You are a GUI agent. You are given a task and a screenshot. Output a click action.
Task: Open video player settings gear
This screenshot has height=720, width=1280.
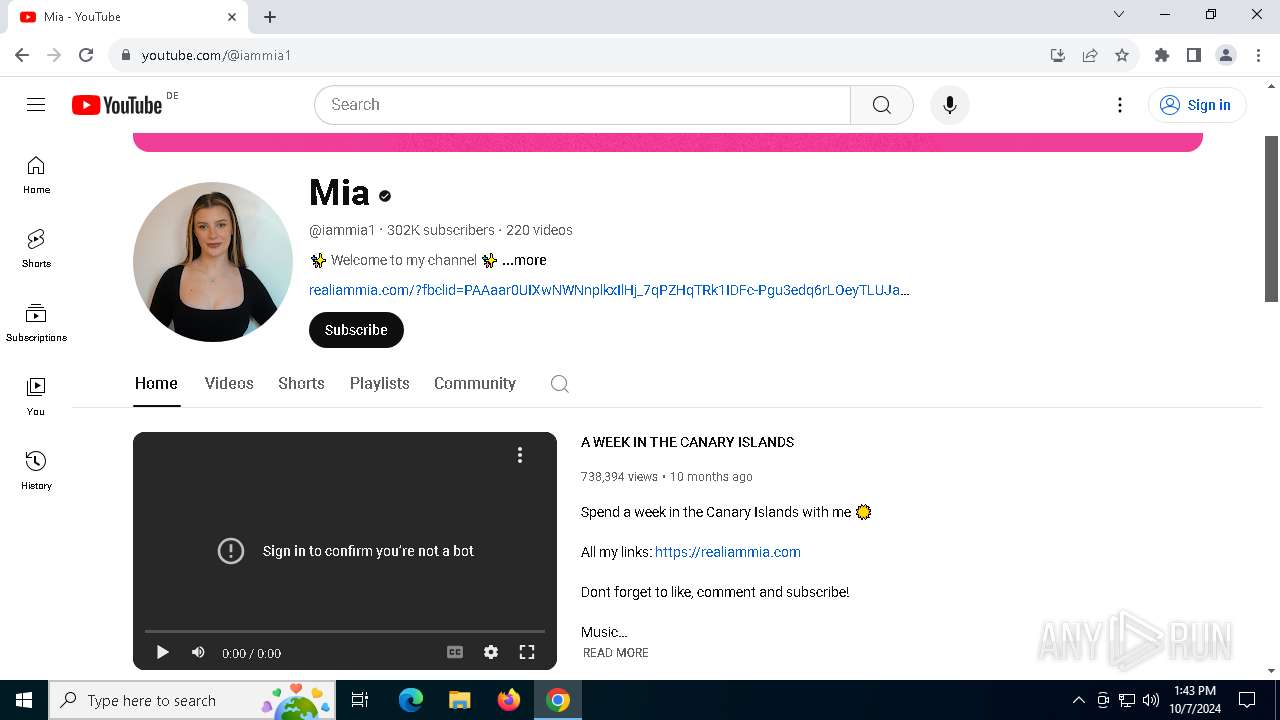tap(491, 652)
